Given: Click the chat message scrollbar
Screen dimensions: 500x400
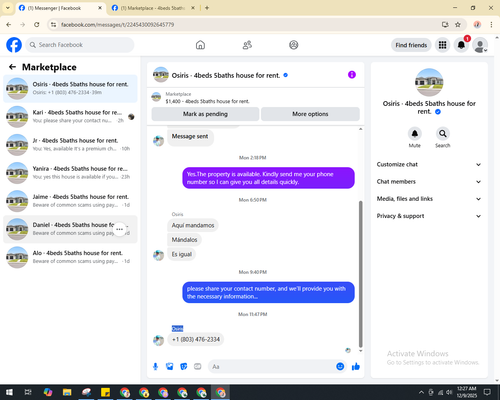Looking at the screenshot, I should pos(360,274).
